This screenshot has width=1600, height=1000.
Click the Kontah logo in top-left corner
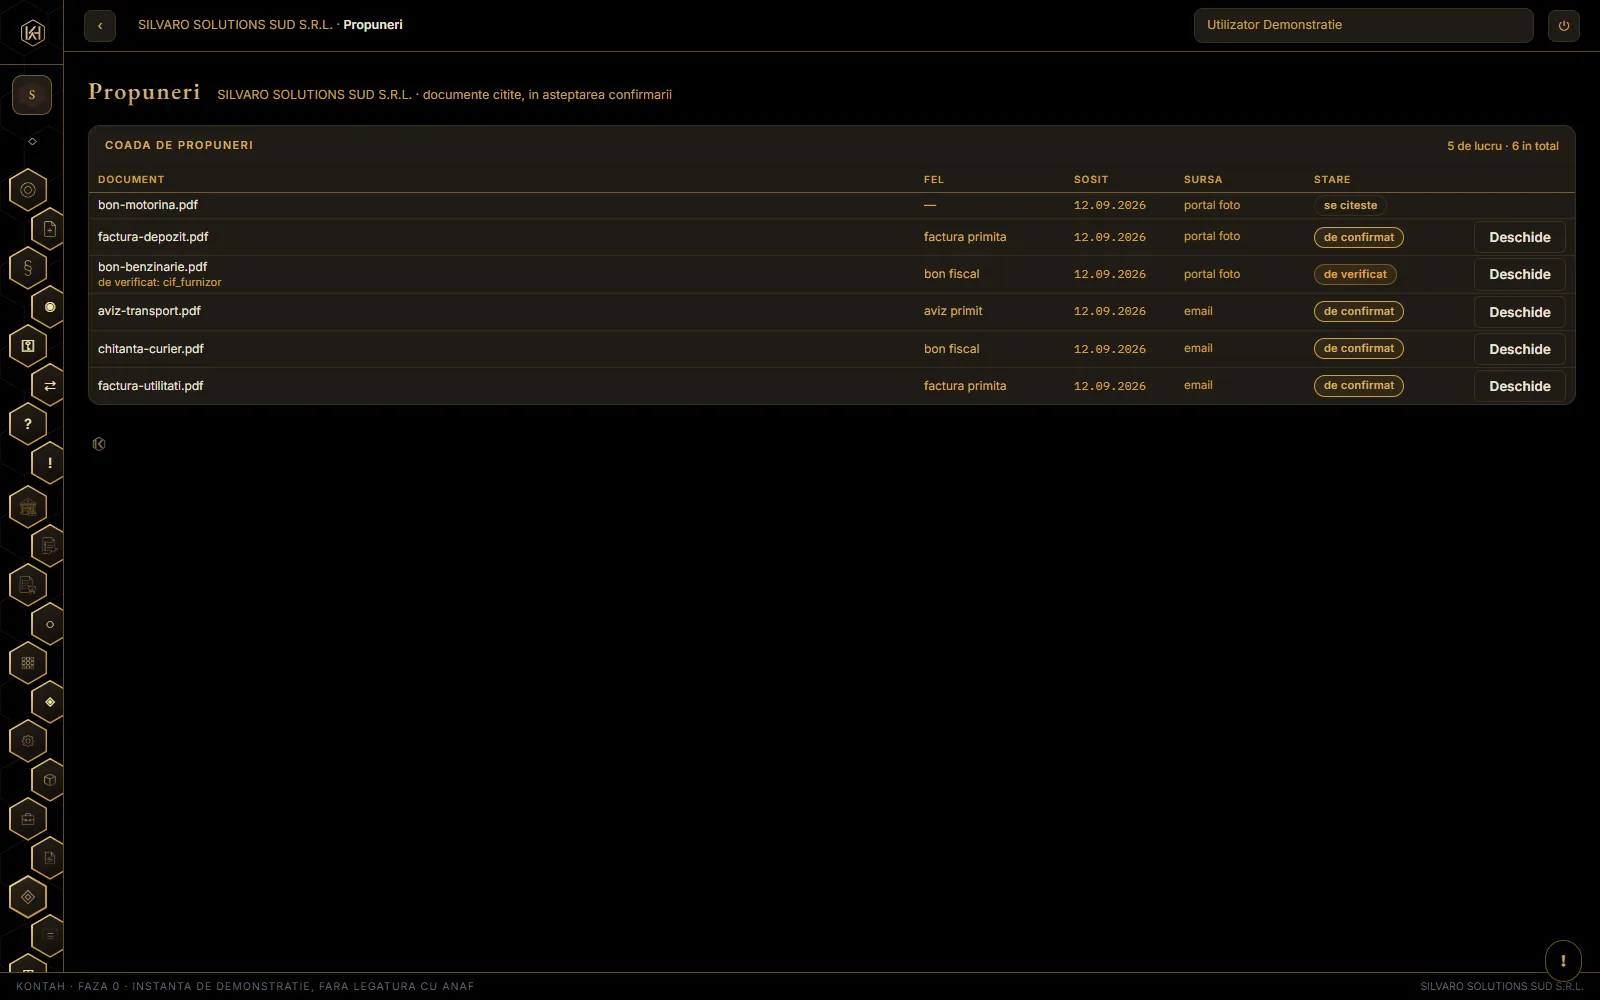point(32,33)
